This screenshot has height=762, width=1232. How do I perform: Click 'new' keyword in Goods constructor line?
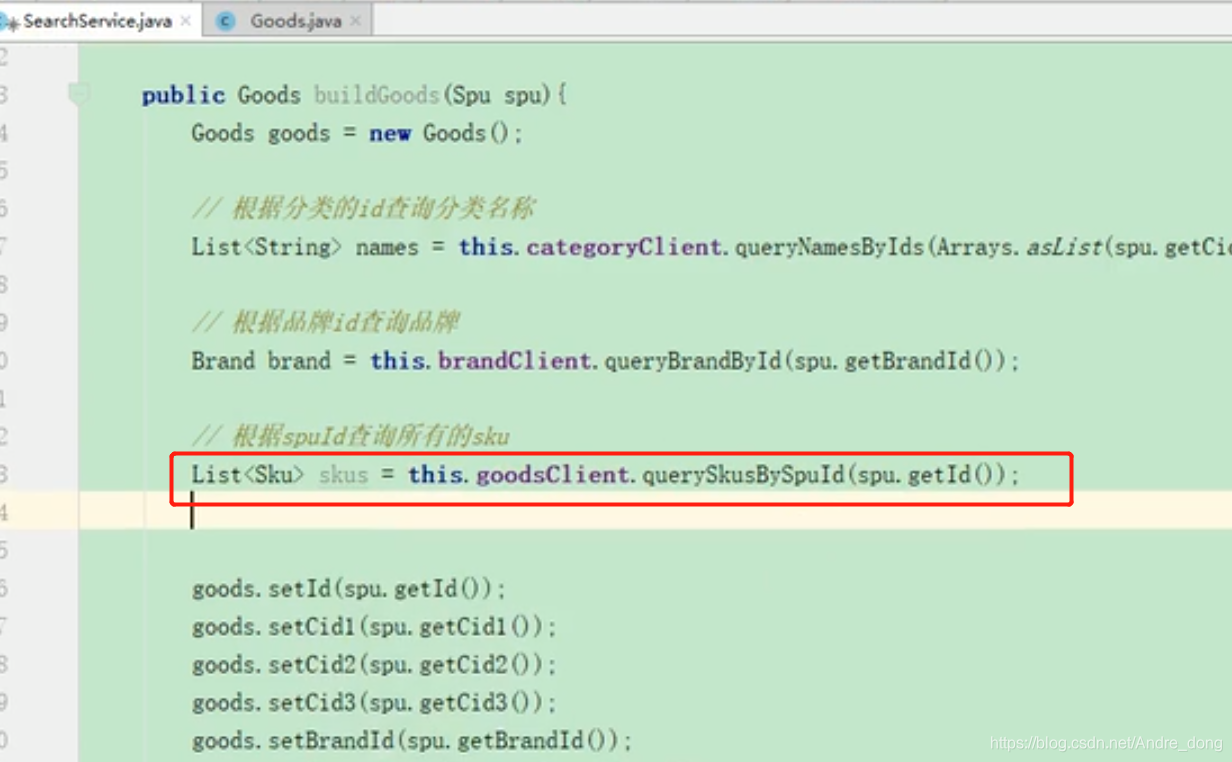(x=389, y=133)
